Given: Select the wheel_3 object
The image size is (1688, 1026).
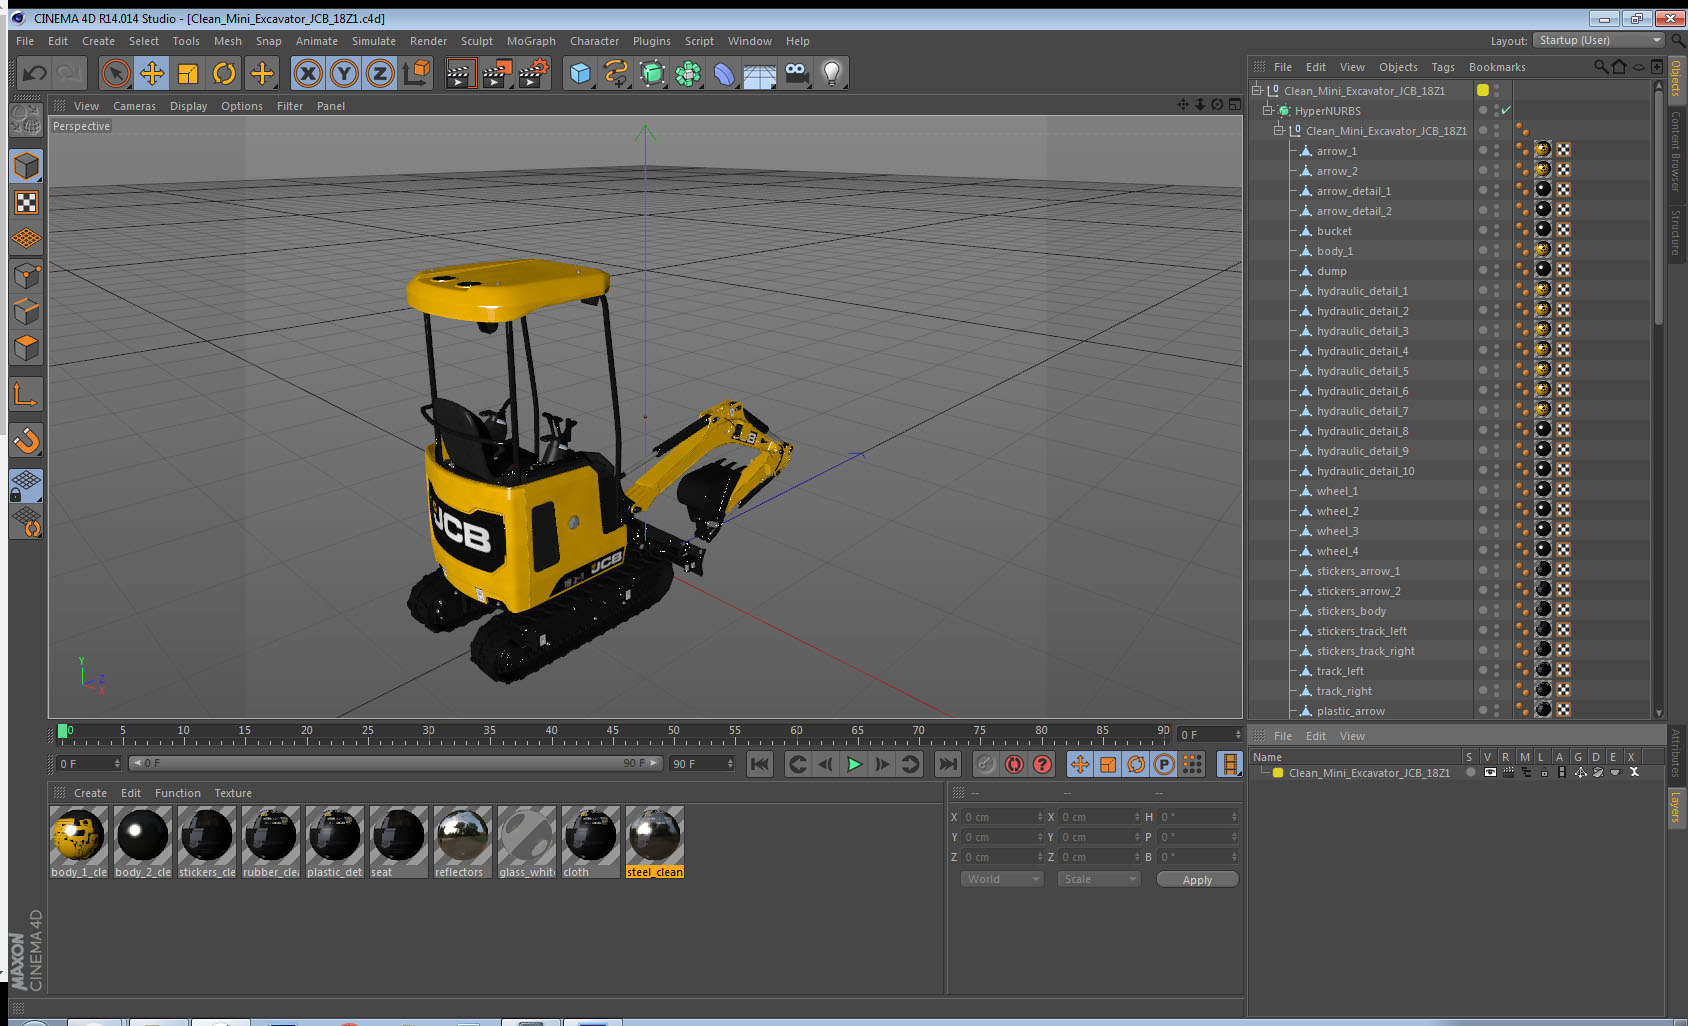Looking at the screenshot, I should click(1337, 531).
